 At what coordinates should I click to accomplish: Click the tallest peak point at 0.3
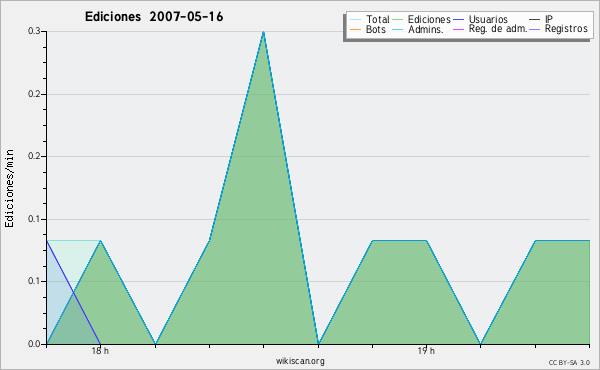(x=263, y=32)
